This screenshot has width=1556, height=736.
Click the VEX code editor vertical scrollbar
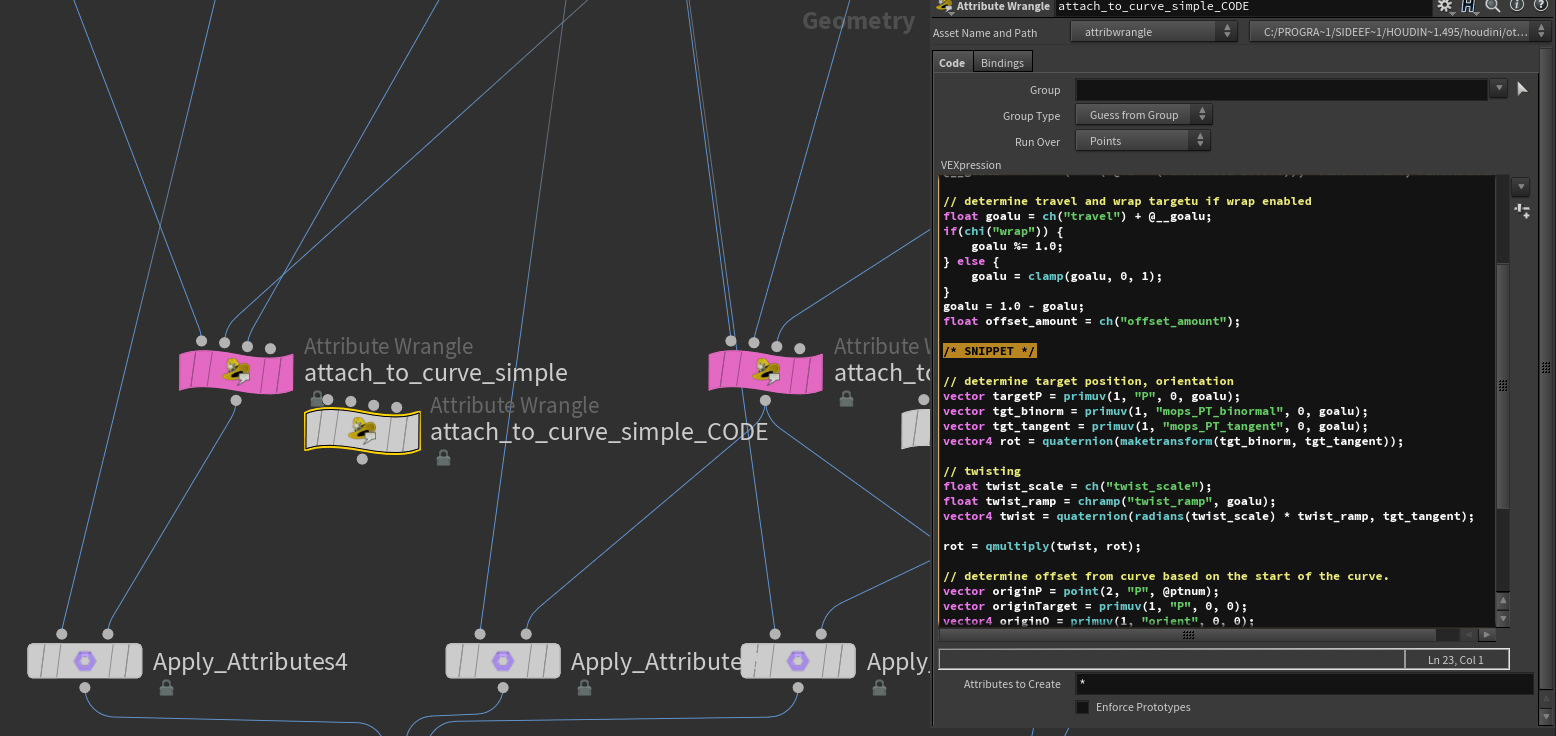pyautogui.click(x=1502, y=385)
